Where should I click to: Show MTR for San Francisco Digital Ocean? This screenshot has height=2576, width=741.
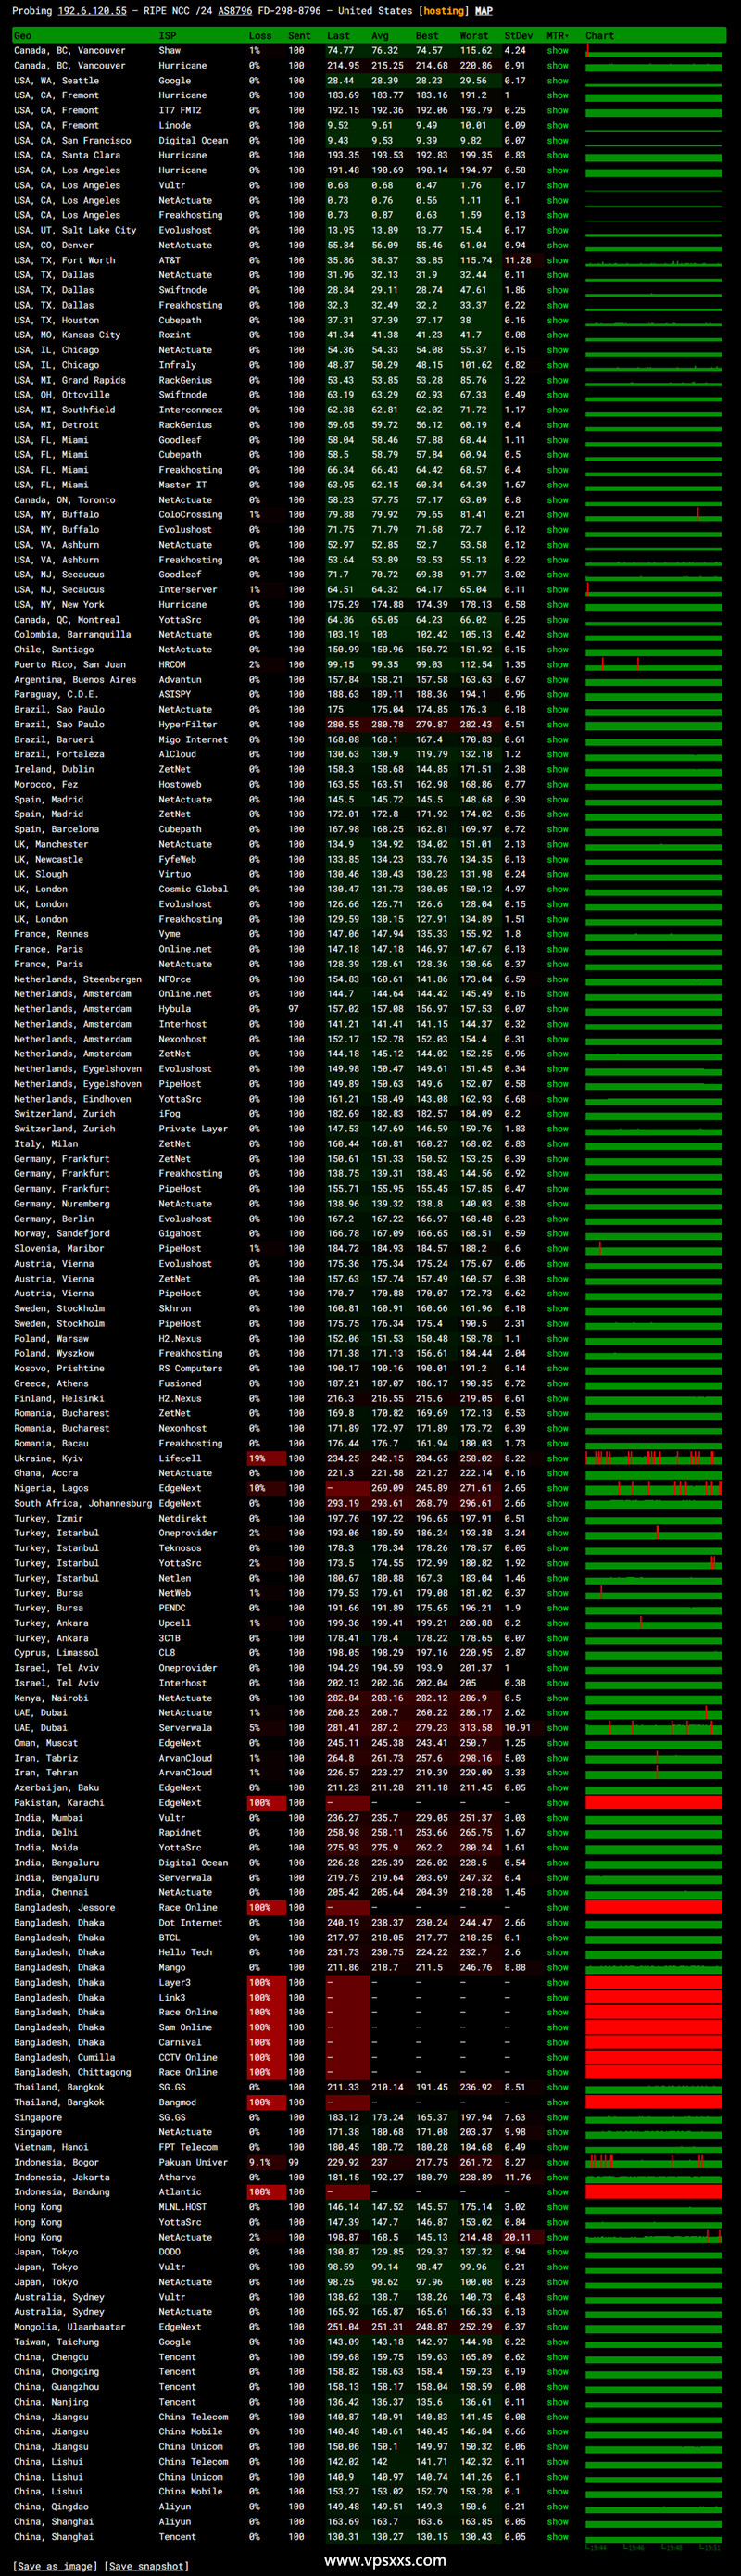pos(557,140)
